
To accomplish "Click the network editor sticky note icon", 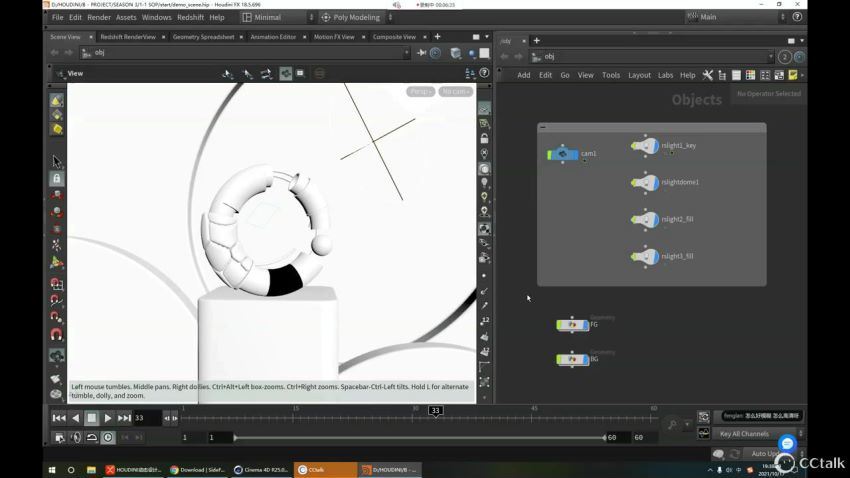I will pyautogui.click(x=793, y=75).
